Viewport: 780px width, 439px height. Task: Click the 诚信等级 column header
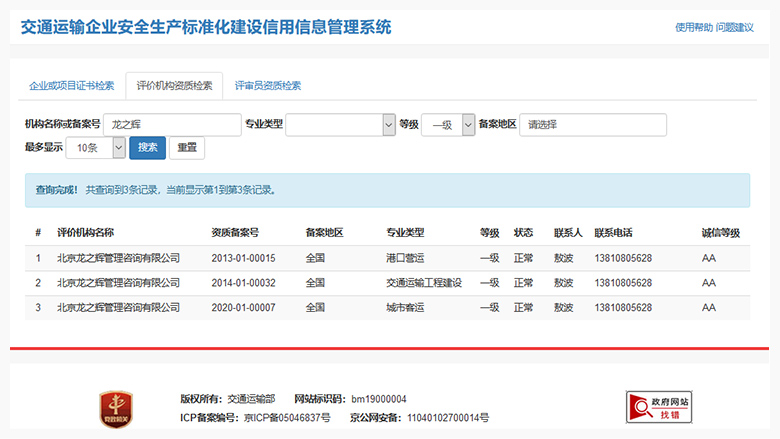pos(720,232)
